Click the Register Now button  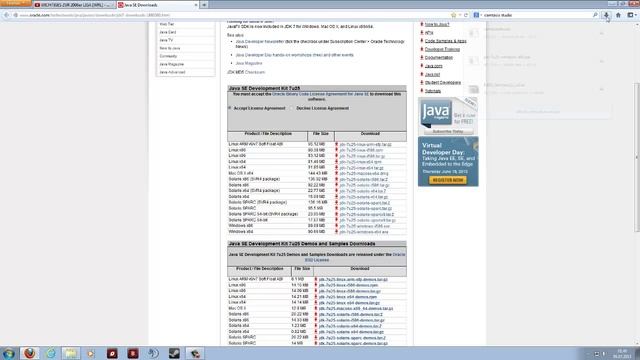(x=448, y=180)
